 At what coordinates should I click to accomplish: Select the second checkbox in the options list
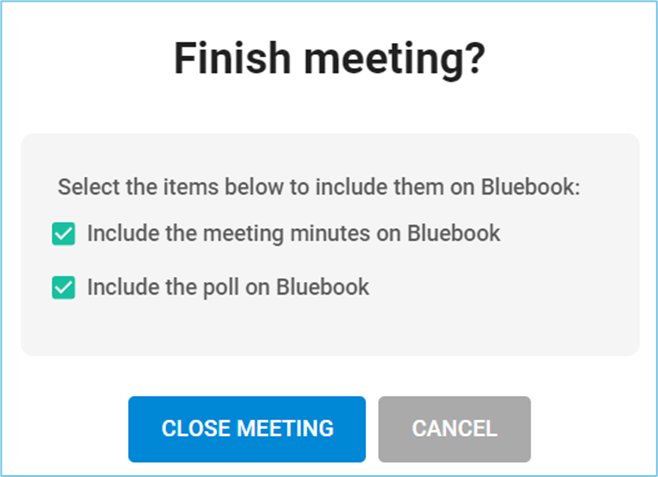pos(64,288)
